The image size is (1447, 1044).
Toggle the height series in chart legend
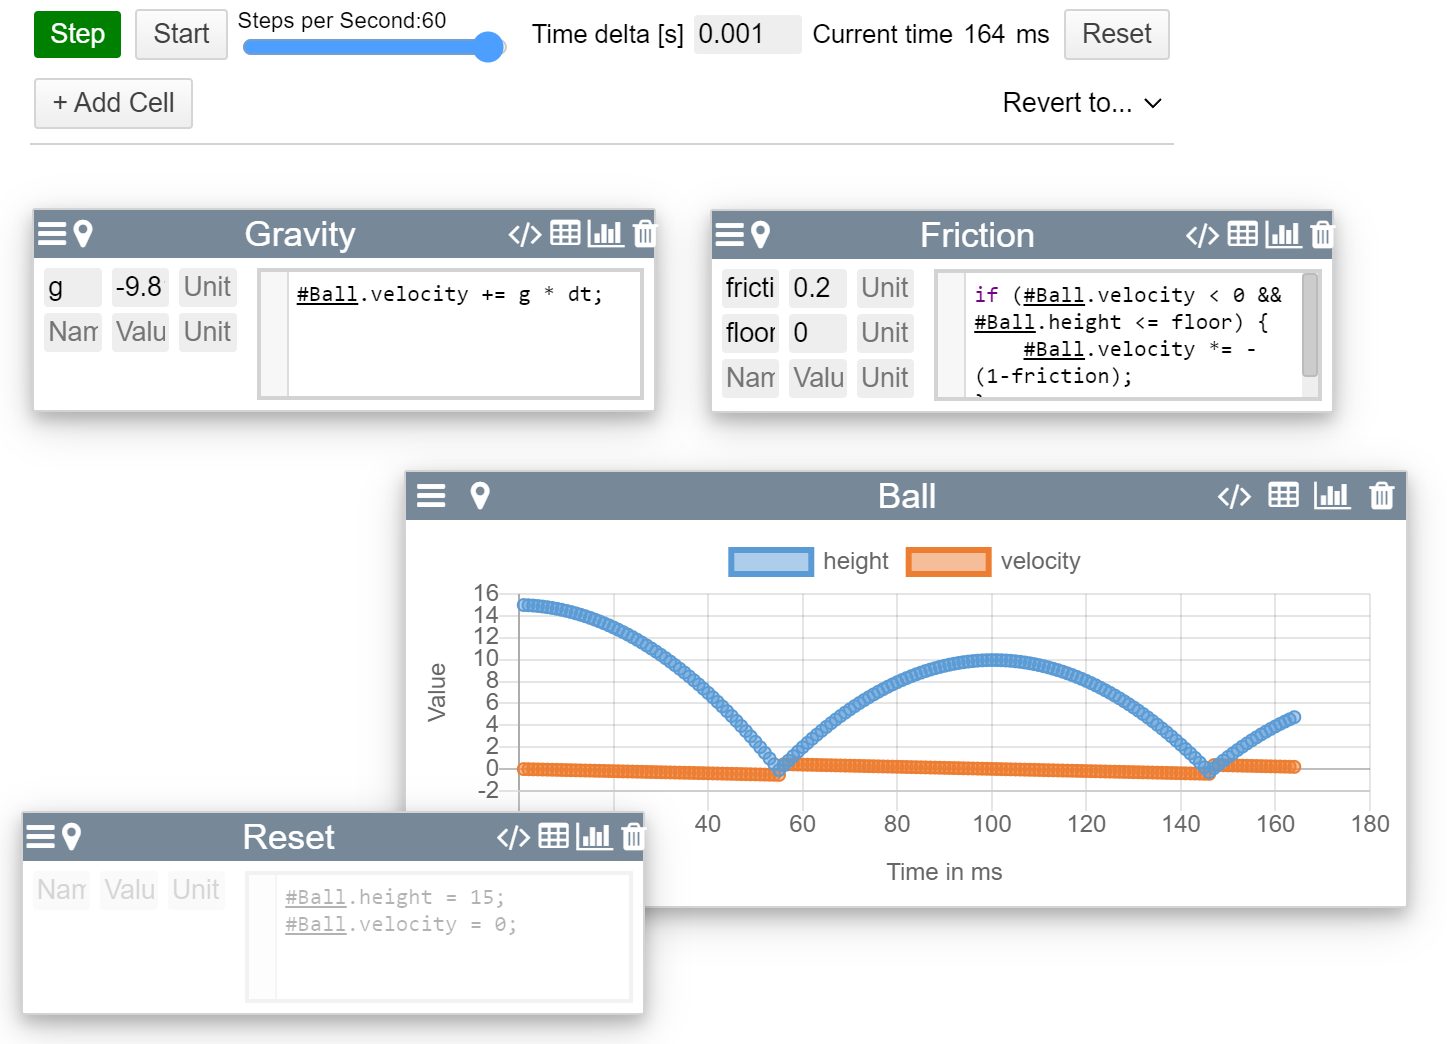(770, 562)
